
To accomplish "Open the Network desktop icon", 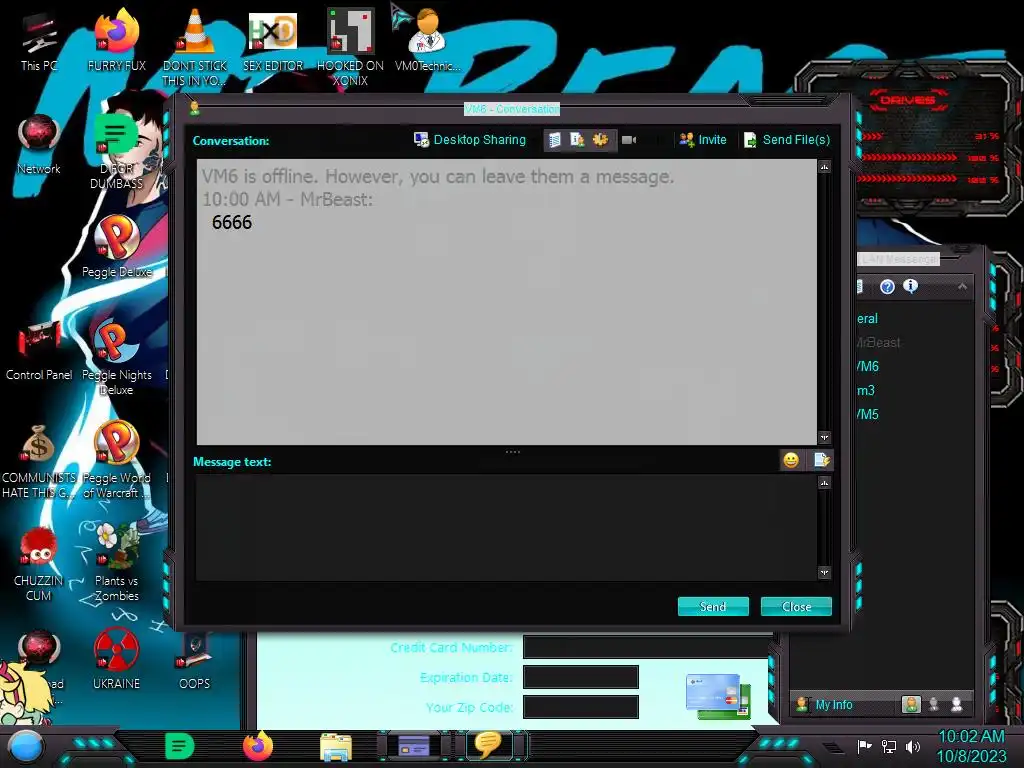I will 39,145.
